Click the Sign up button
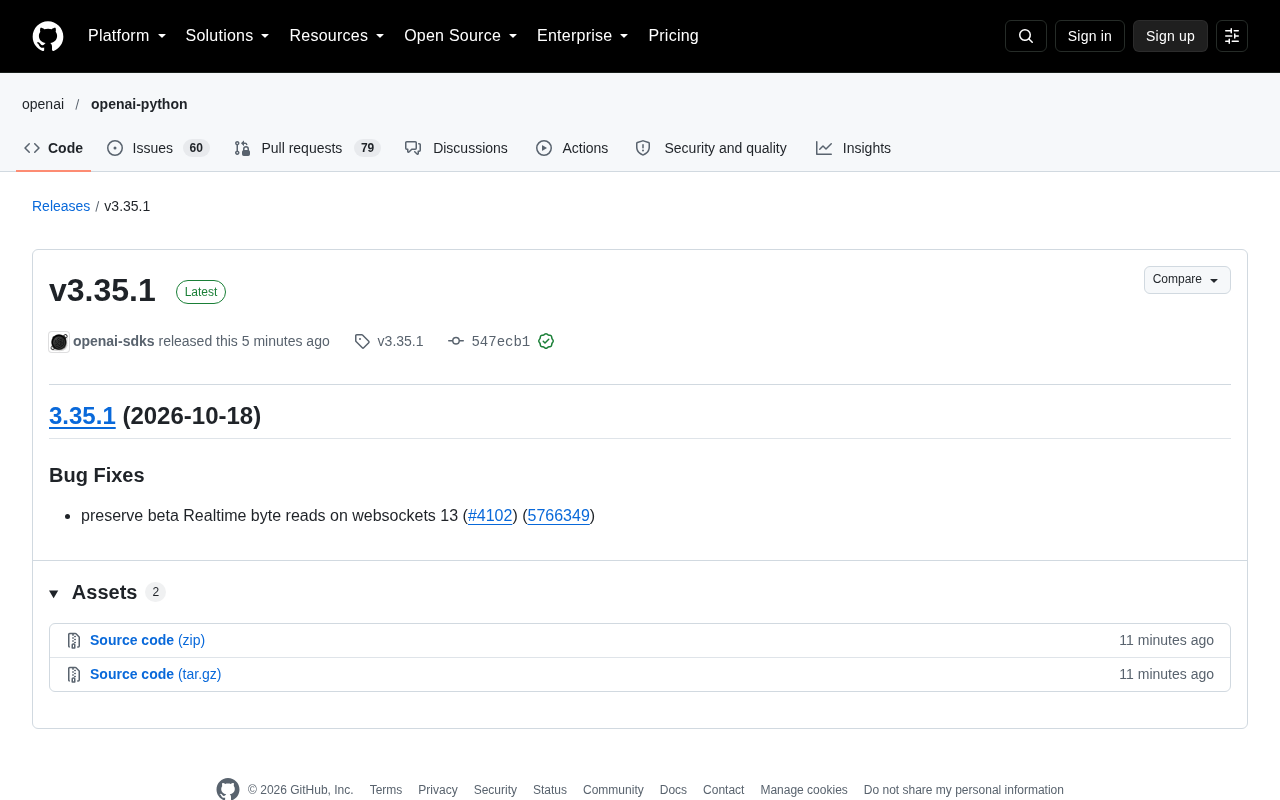 tap(1170, 36)
